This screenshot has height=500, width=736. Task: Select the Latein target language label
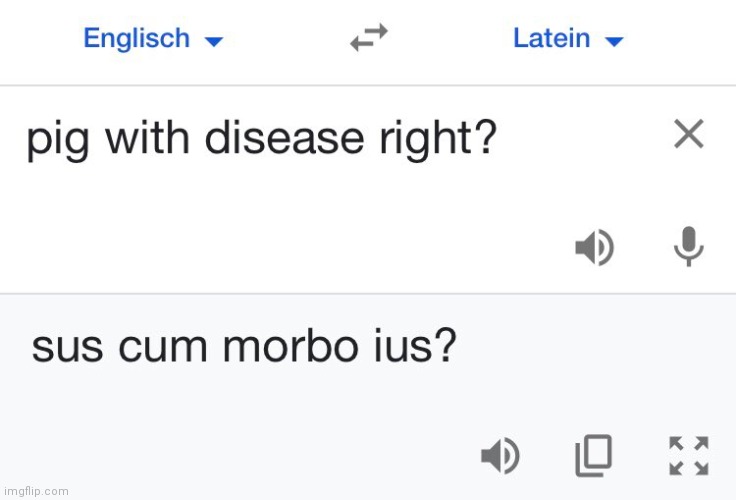point(551,39)
